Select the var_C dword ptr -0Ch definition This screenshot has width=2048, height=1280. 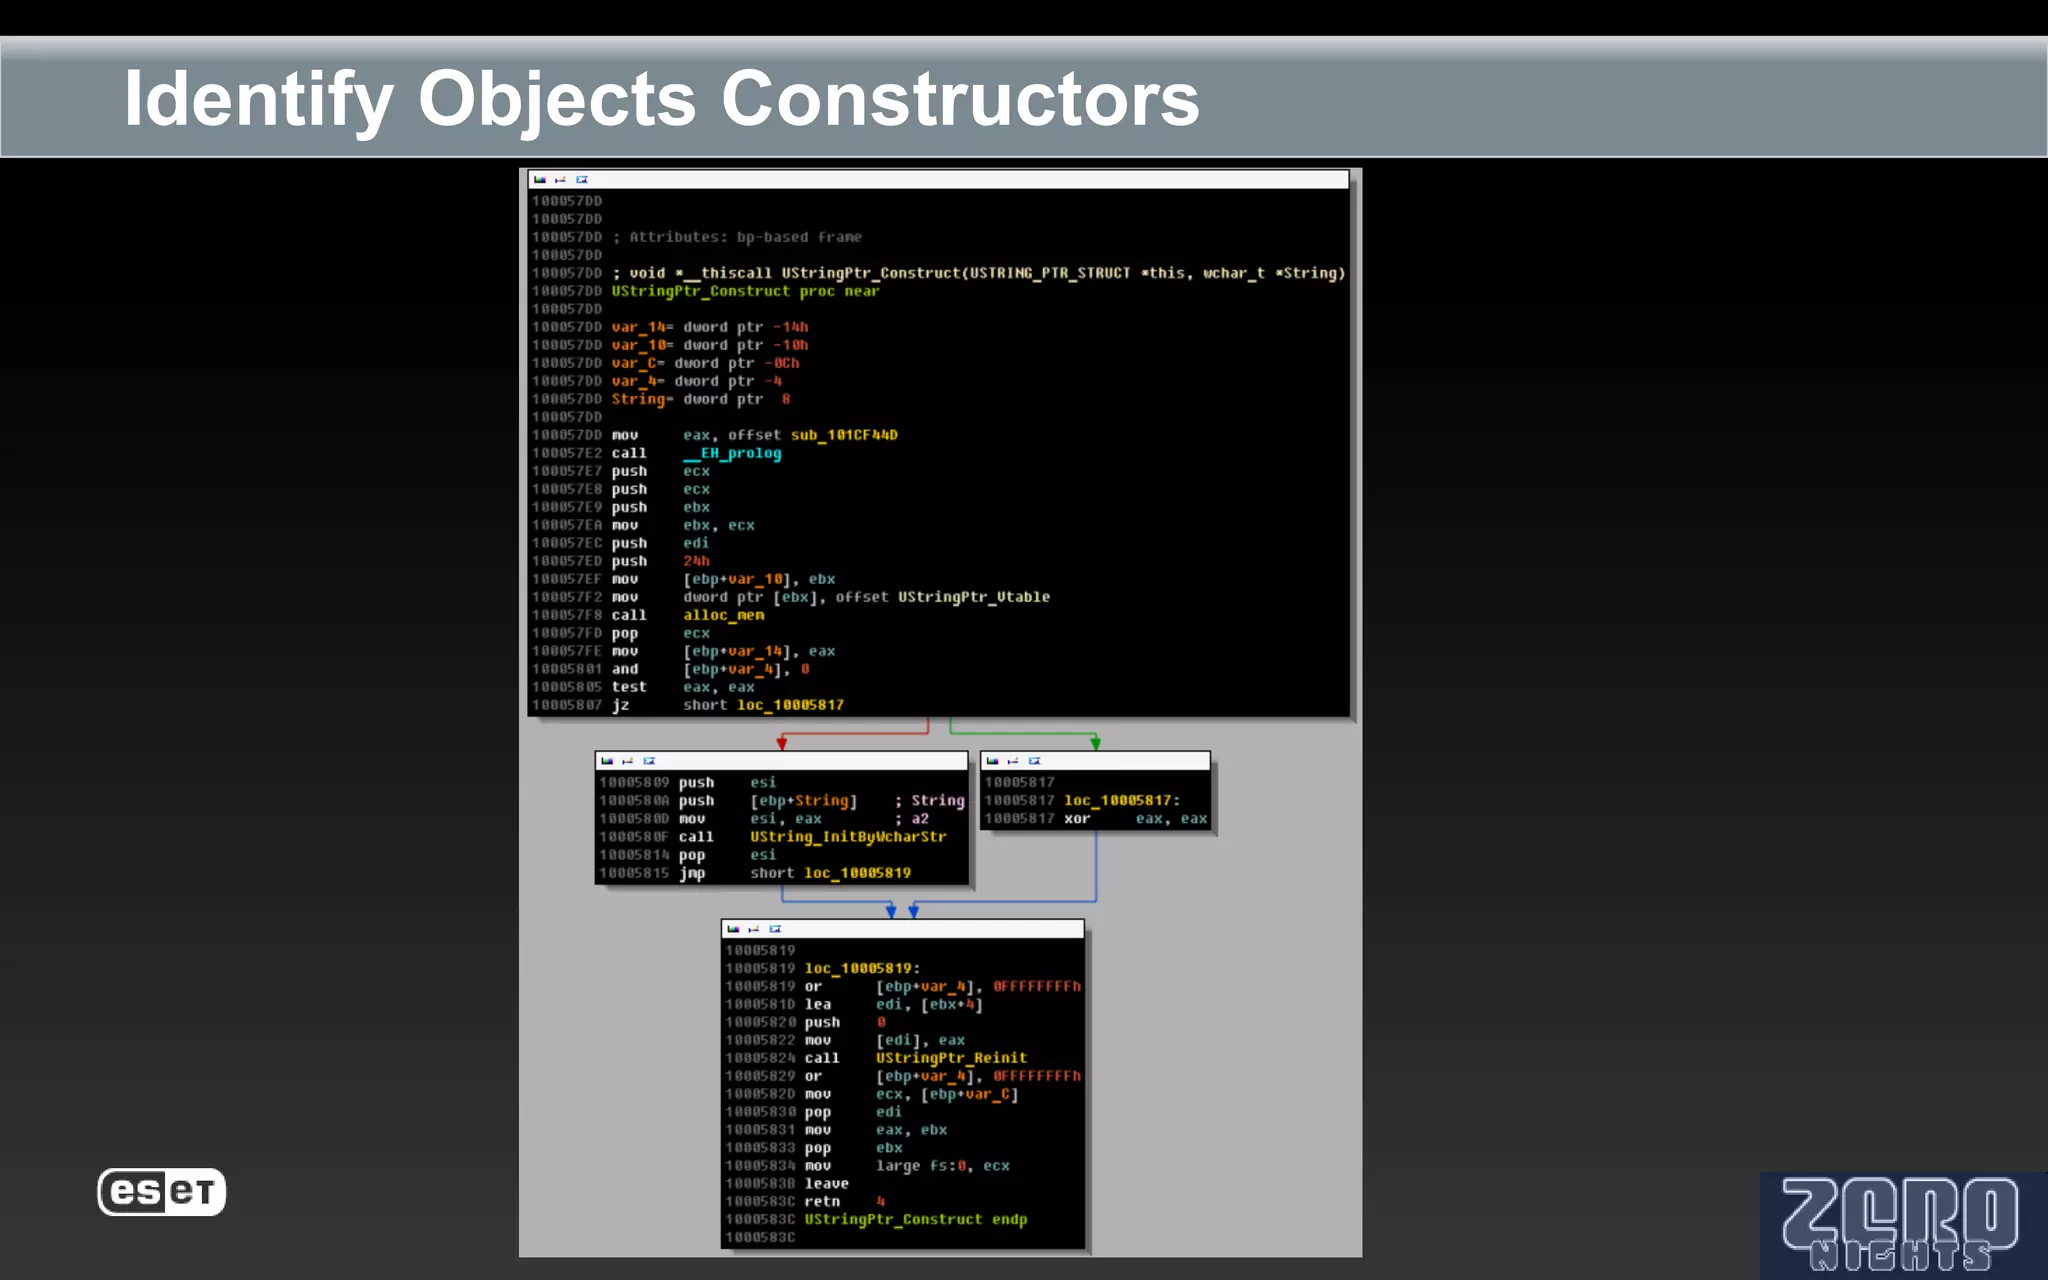pyautogui.click(x=706, y=363)
